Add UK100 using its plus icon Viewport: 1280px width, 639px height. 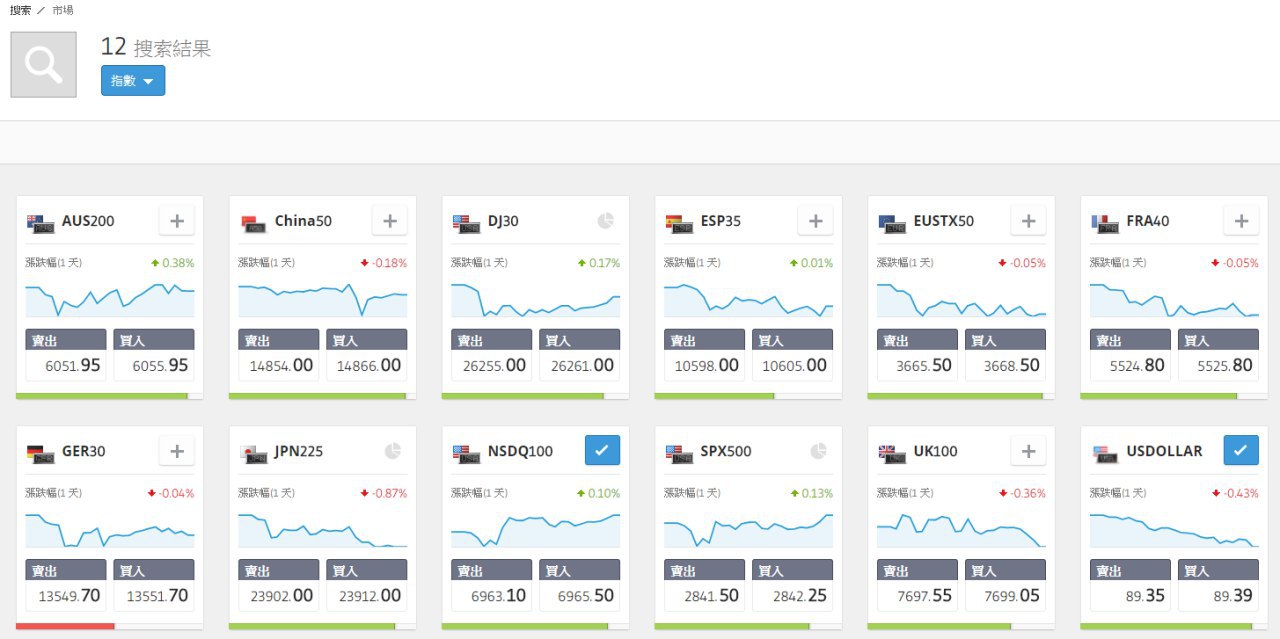[x=1028, y=451]
